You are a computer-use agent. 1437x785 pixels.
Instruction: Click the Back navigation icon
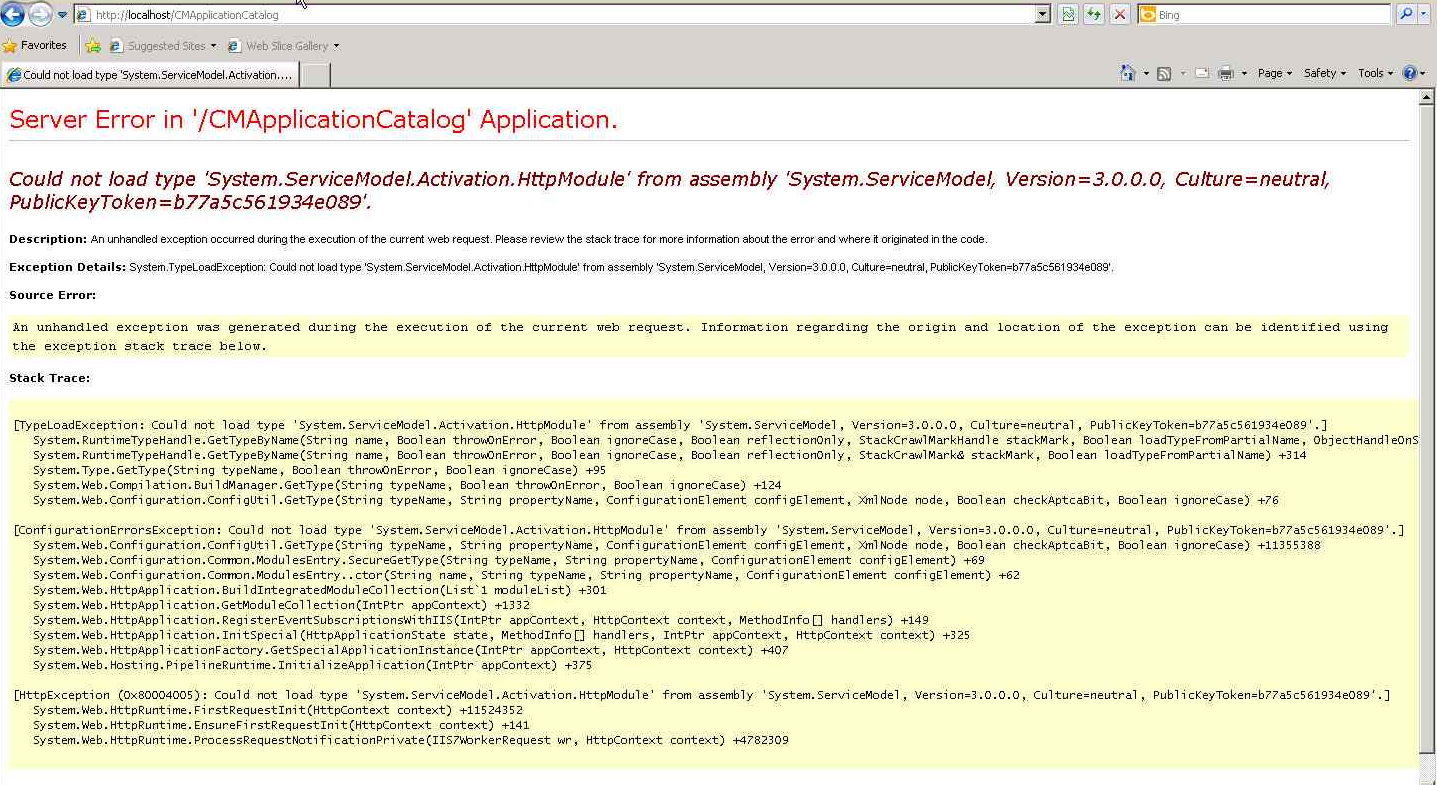pos(14,14)
